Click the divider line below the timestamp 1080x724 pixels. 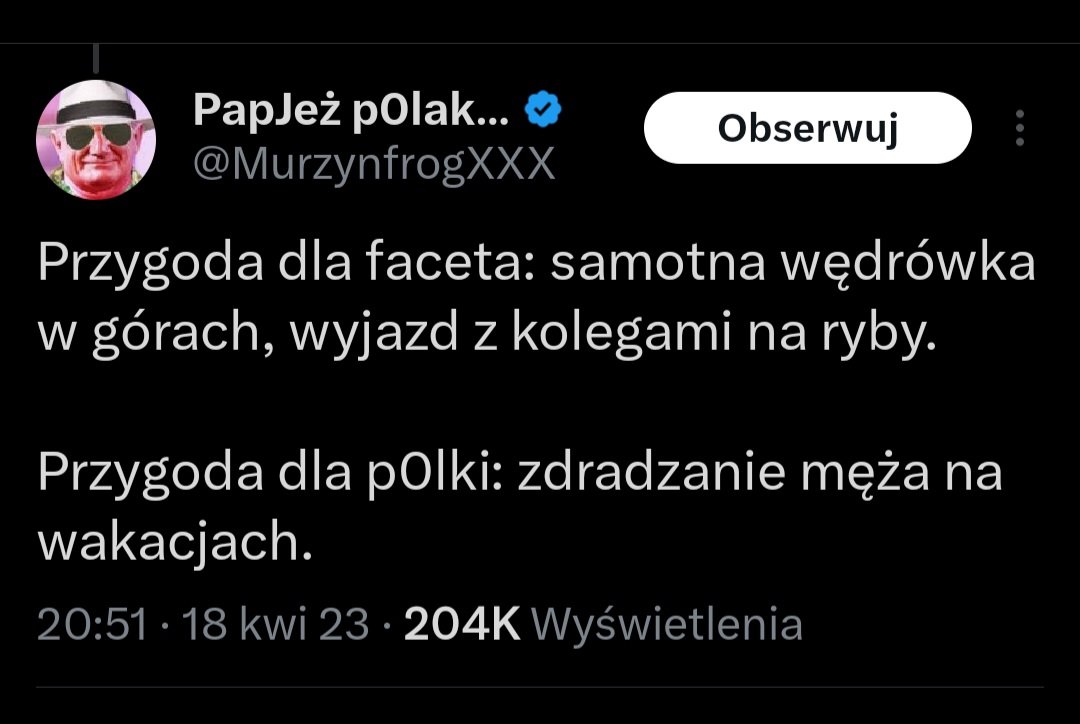tap(540, 687)
